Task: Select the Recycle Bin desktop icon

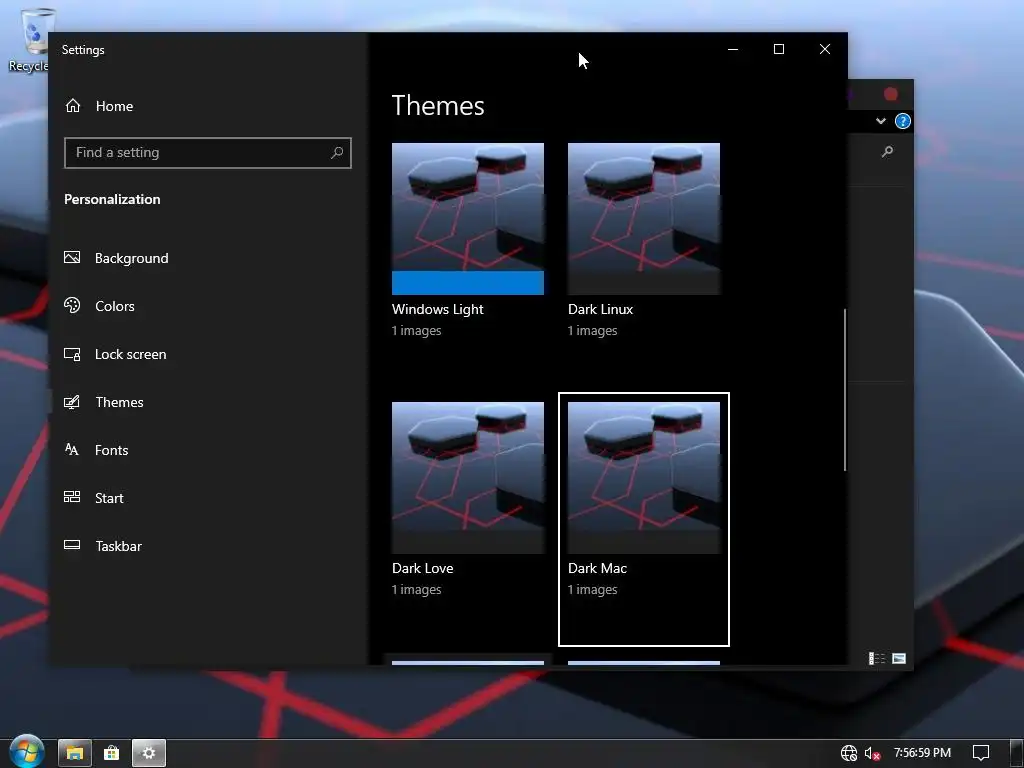Action: pos(29,40)
